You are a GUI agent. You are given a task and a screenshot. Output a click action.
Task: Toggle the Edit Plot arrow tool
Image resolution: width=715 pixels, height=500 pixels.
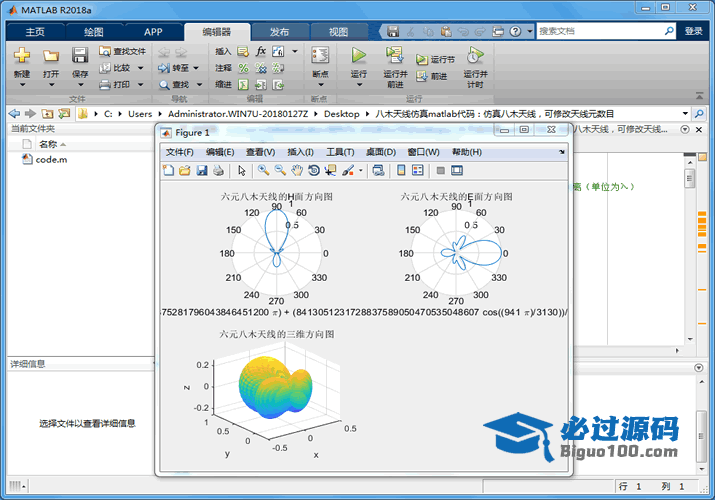(242, 170)
